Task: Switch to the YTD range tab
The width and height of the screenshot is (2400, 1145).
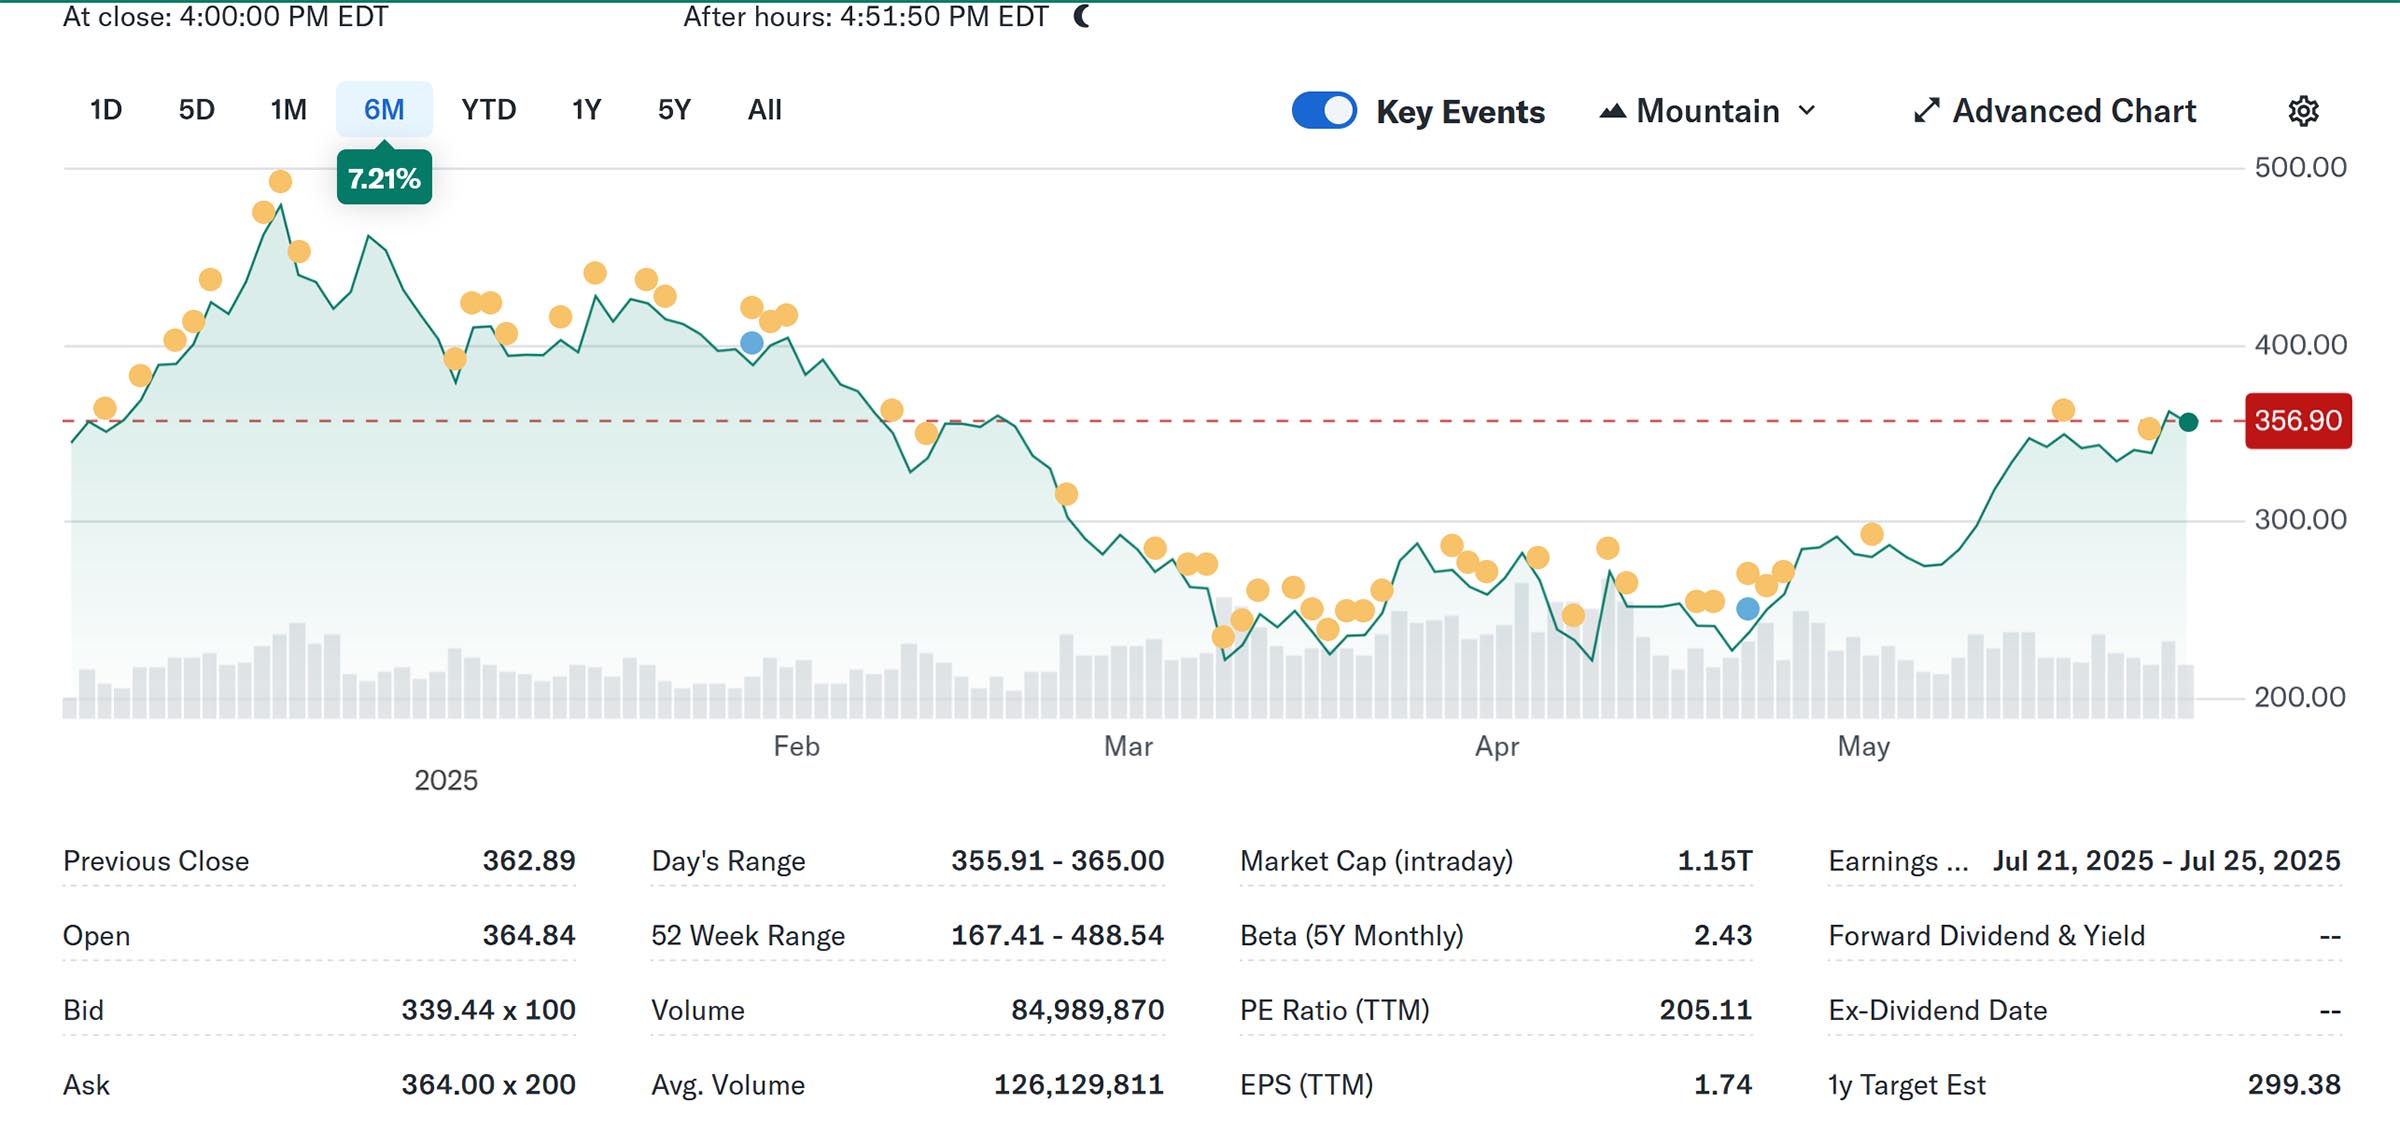Action: (488, 109)
